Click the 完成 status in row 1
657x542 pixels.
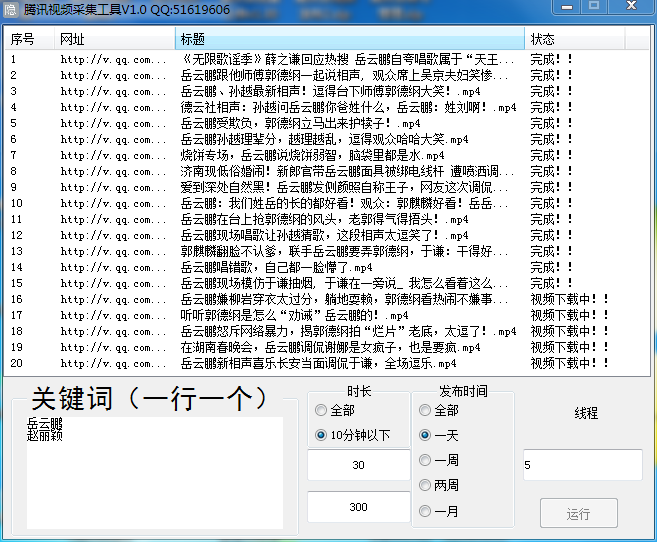551,59
